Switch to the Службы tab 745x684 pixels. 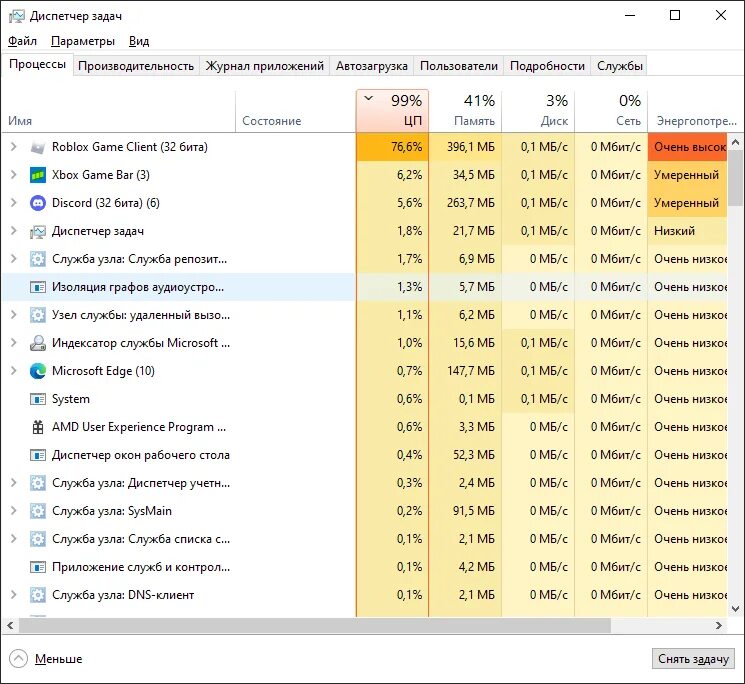(620, 66)
